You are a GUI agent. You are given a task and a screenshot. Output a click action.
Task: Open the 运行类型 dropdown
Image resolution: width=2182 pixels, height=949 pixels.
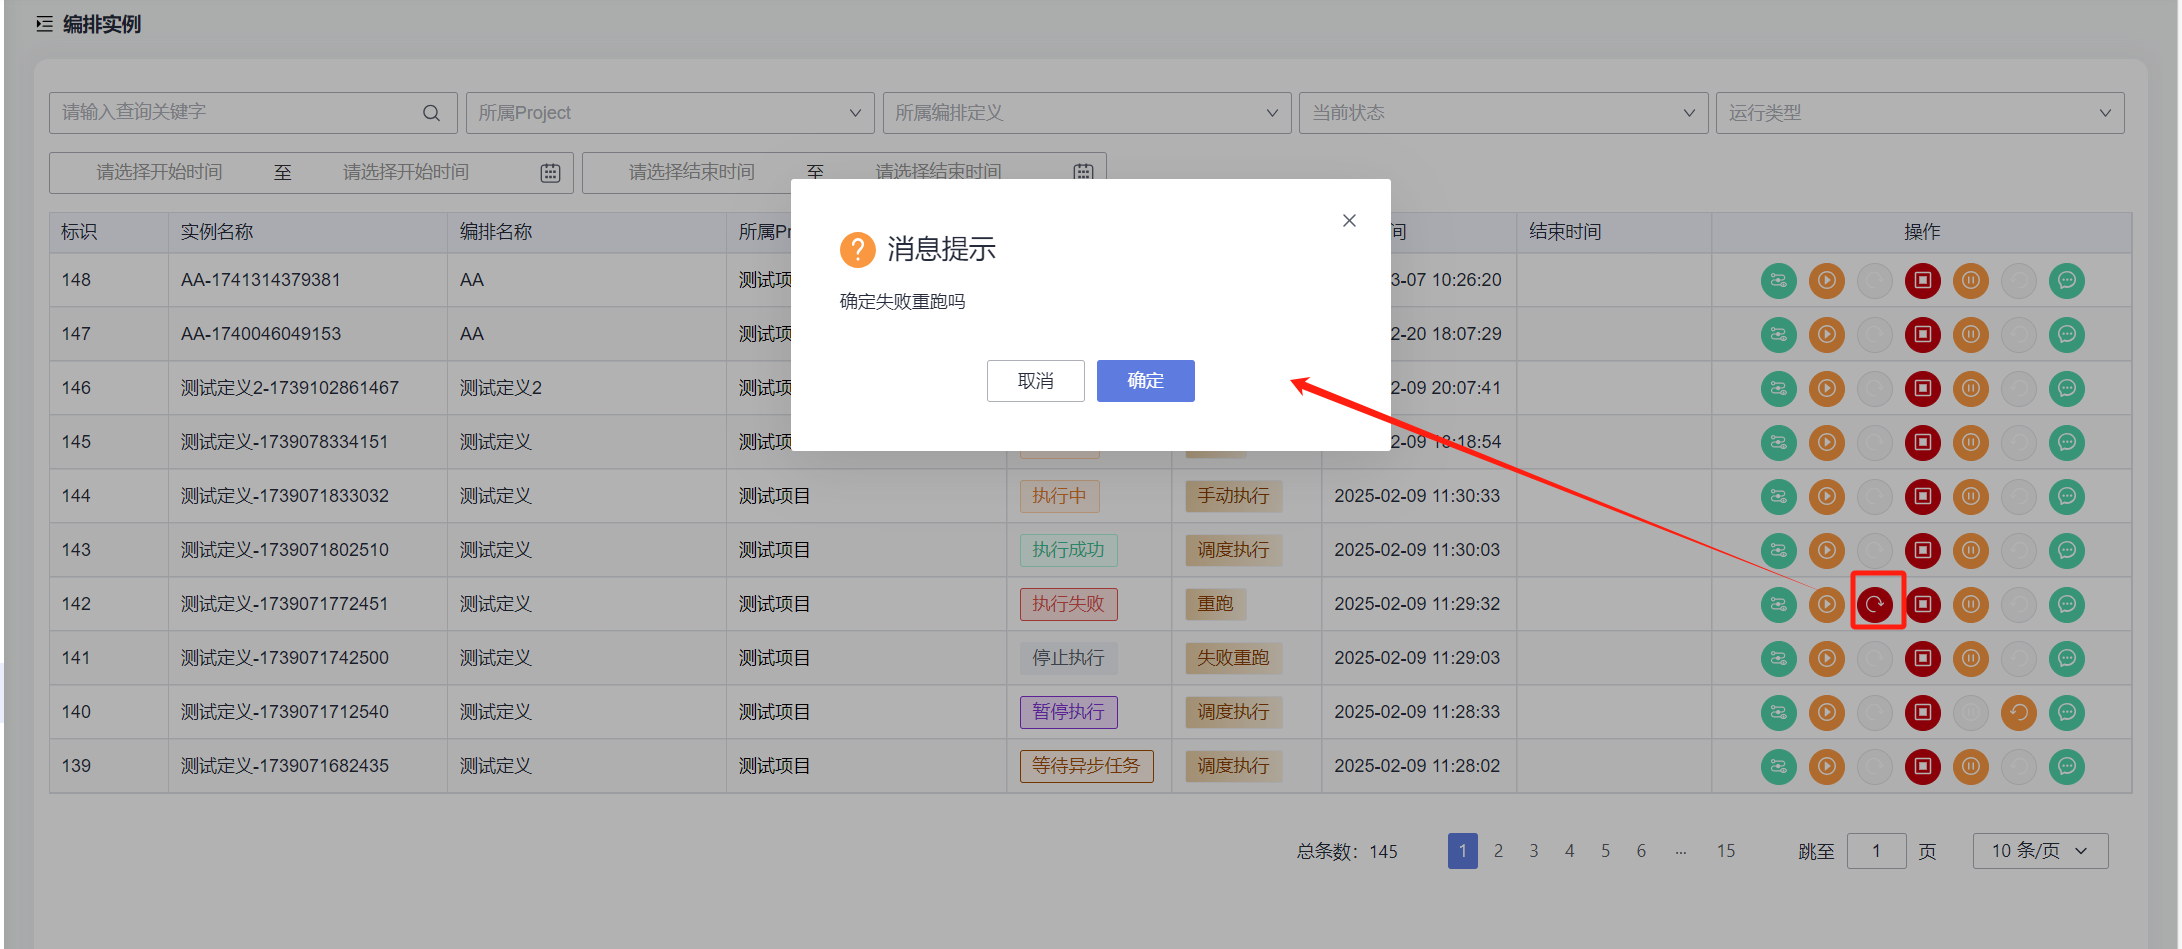pos(1920,113)
